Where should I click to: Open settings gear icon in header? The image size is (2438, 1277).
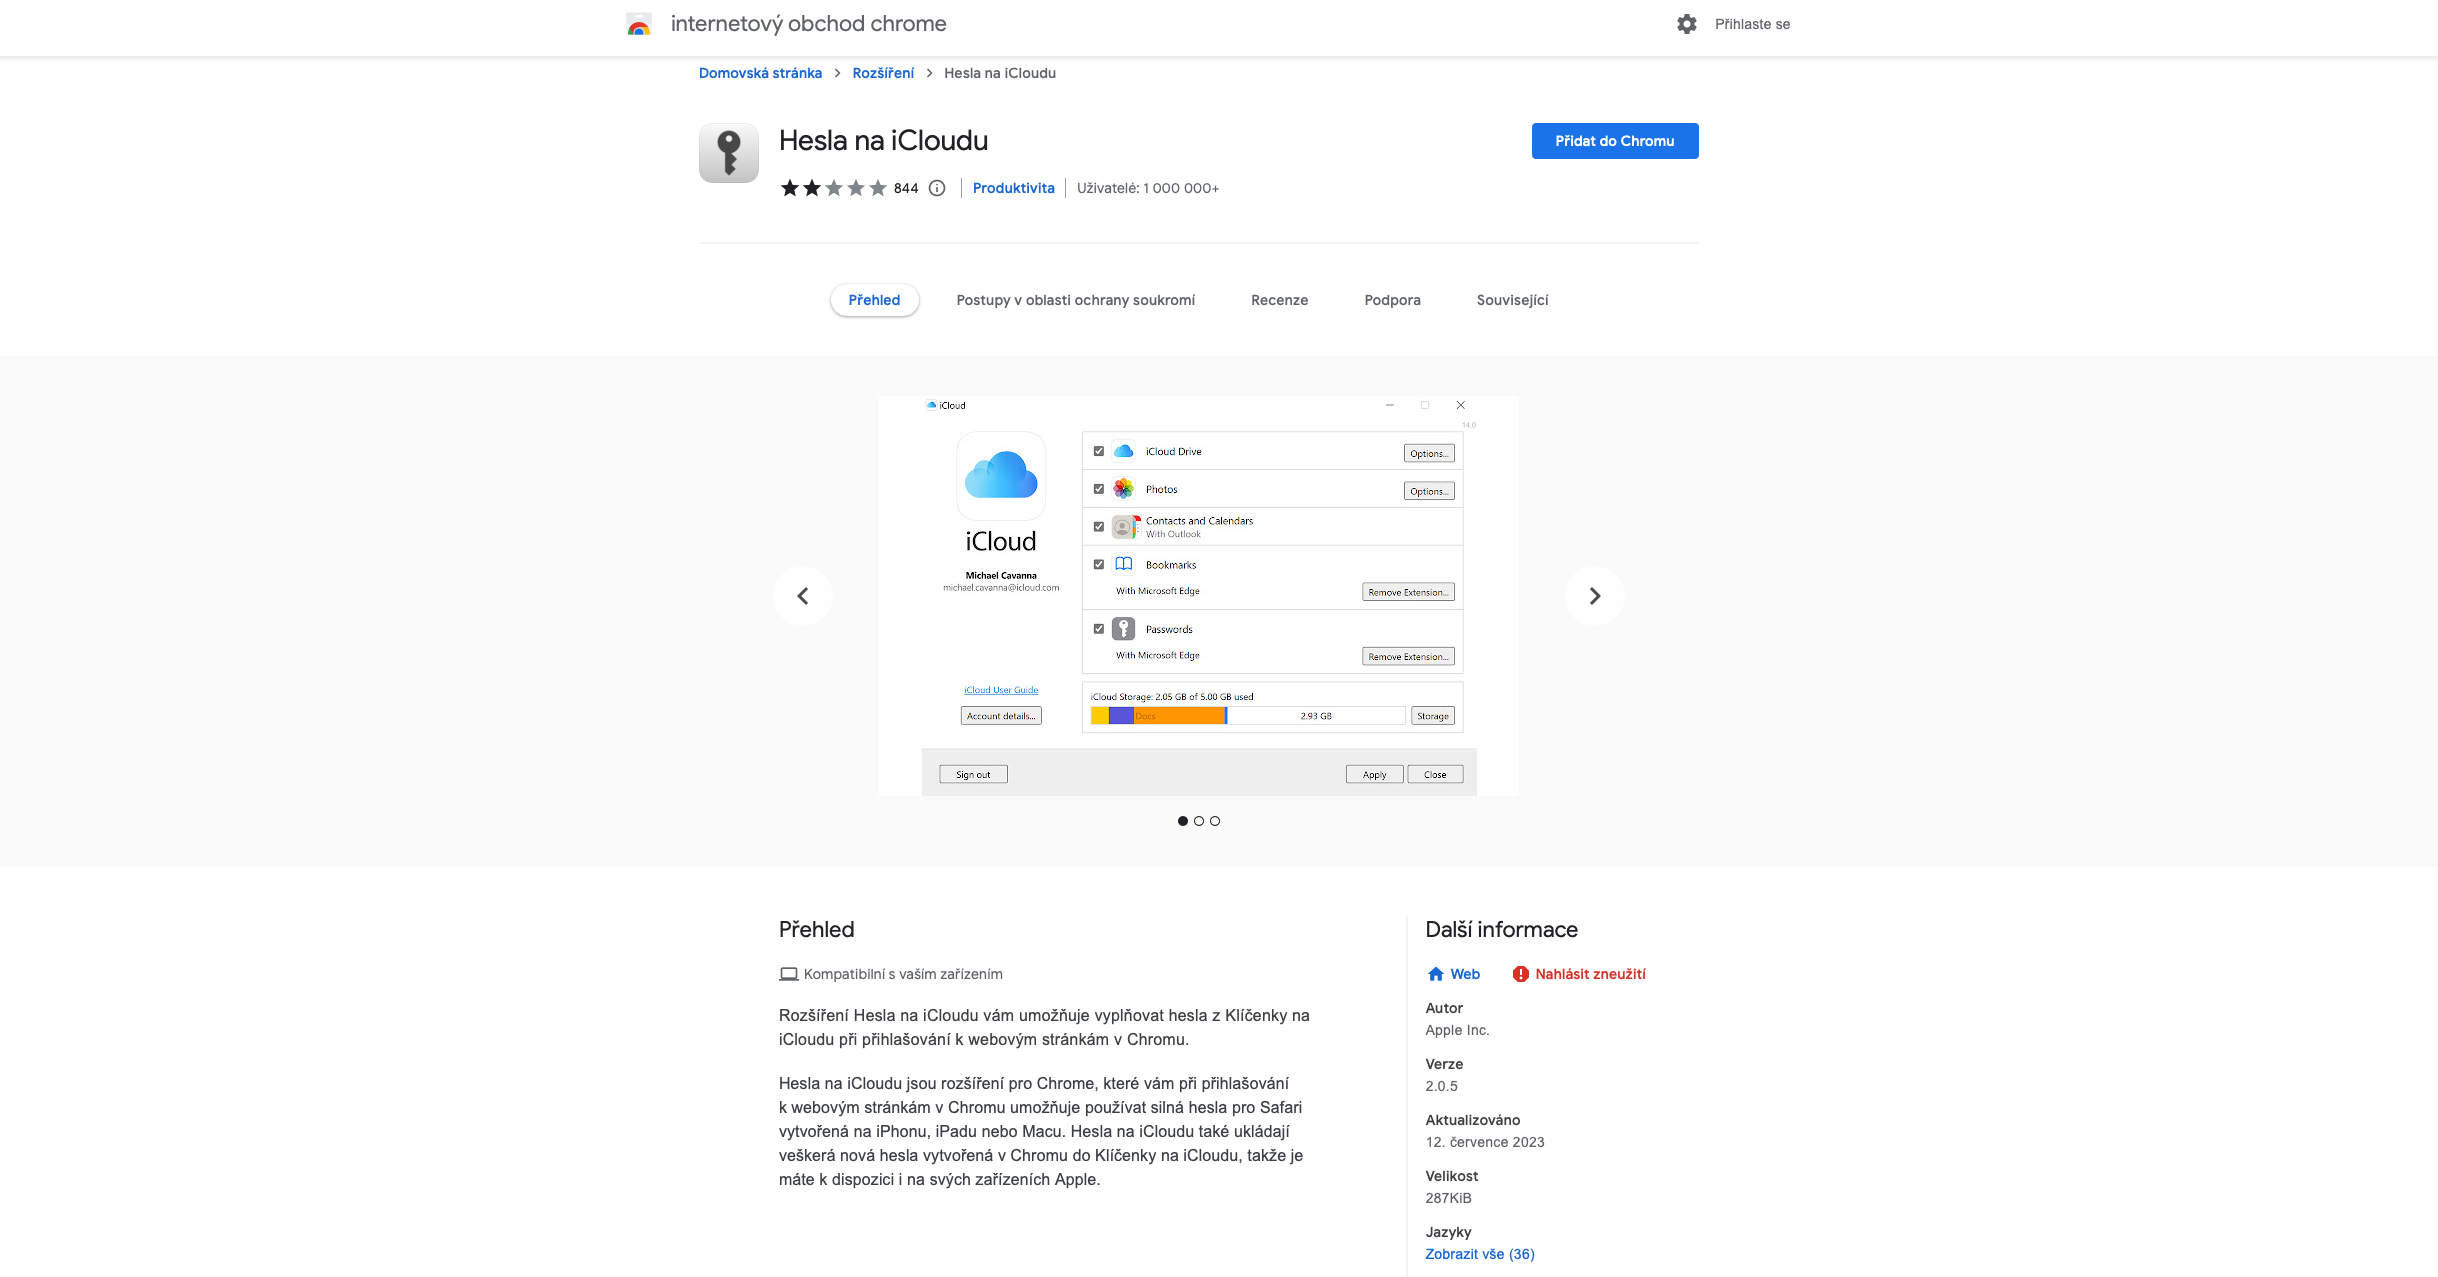click(1686, 24)
